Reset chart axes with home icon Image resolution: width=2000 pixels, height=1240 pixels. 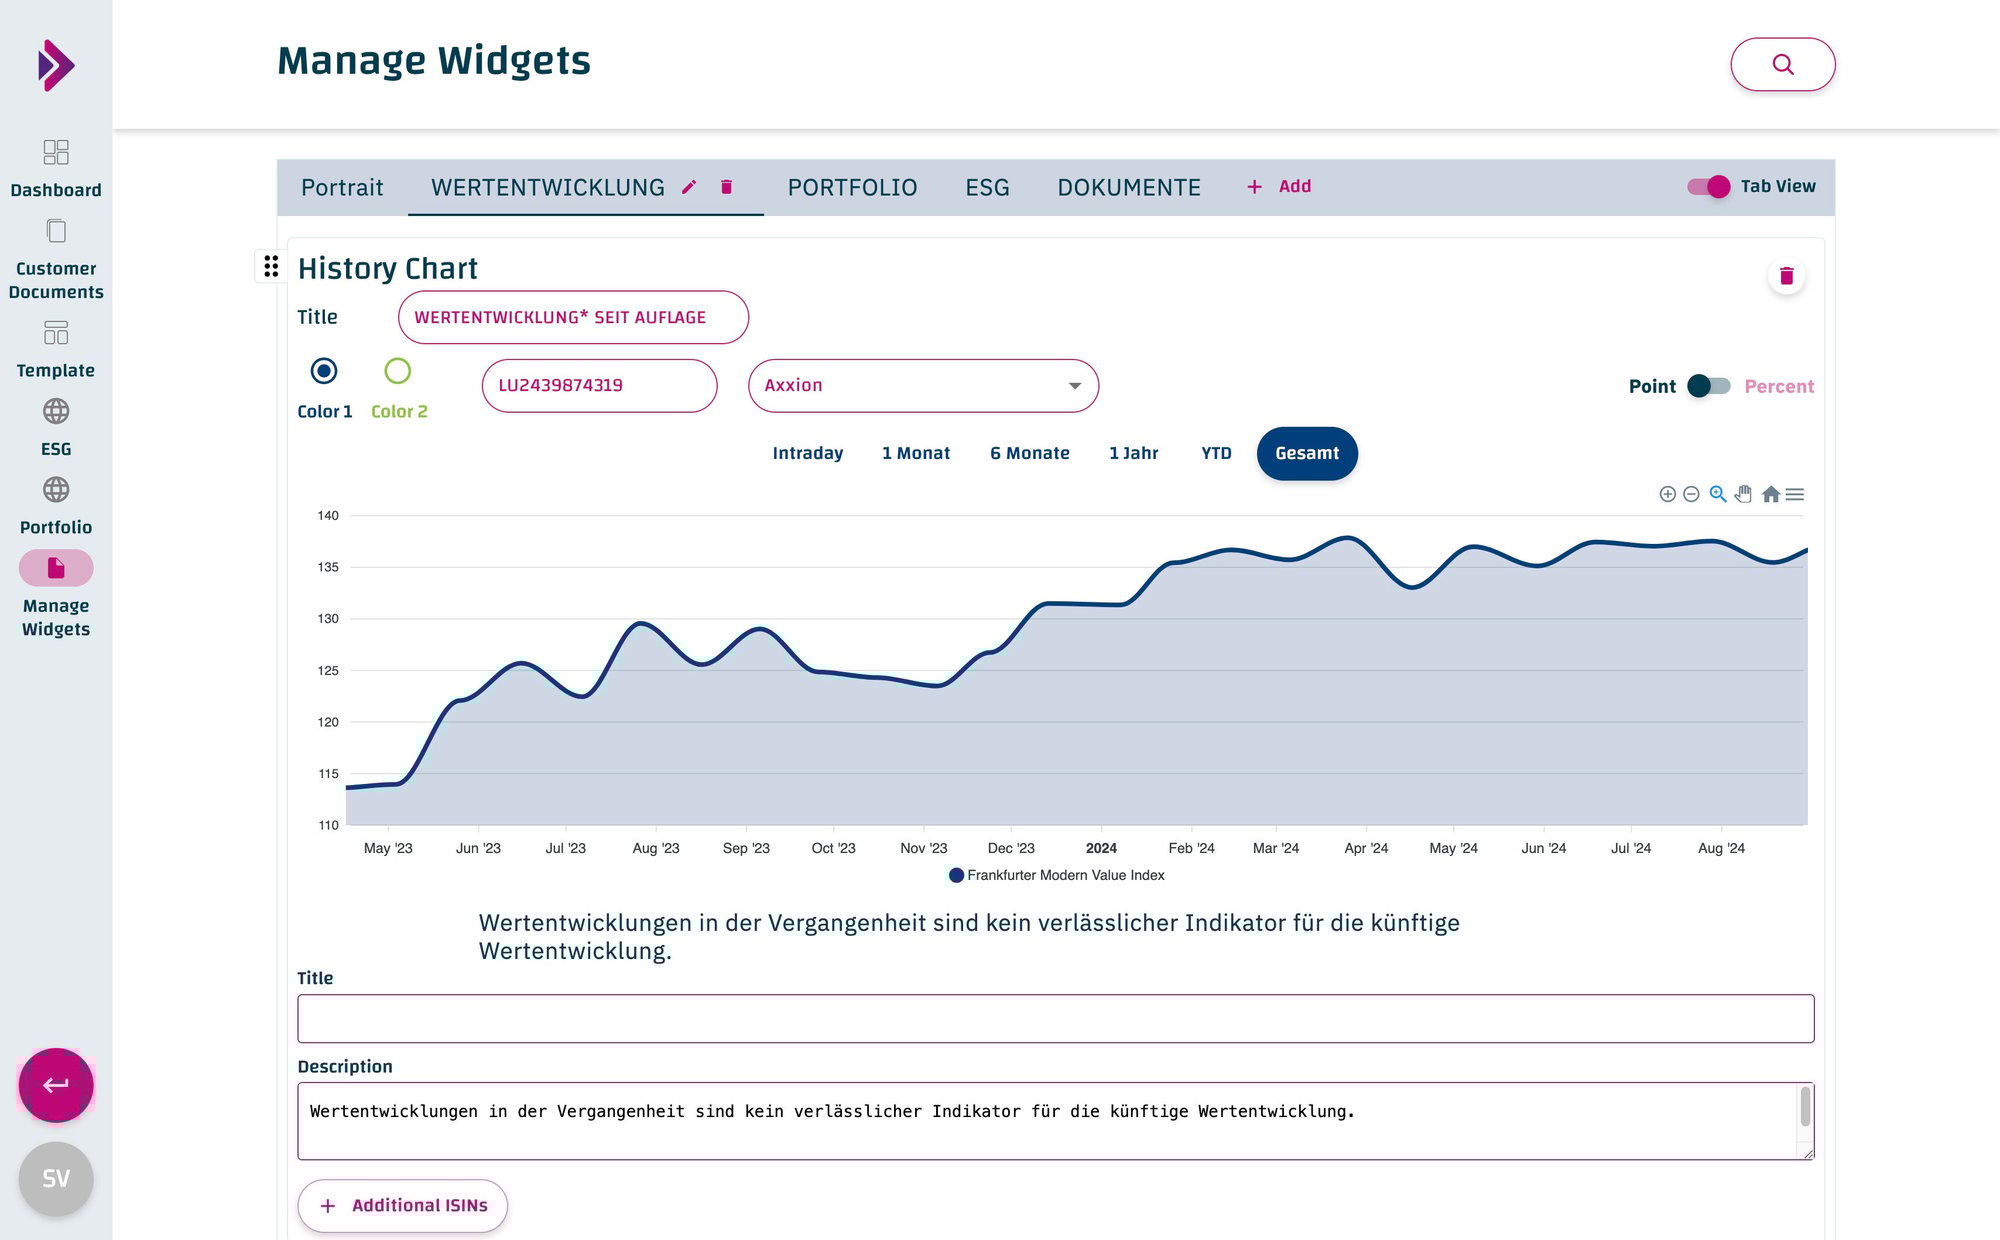pyautogui.click(x=1771, y=494)
